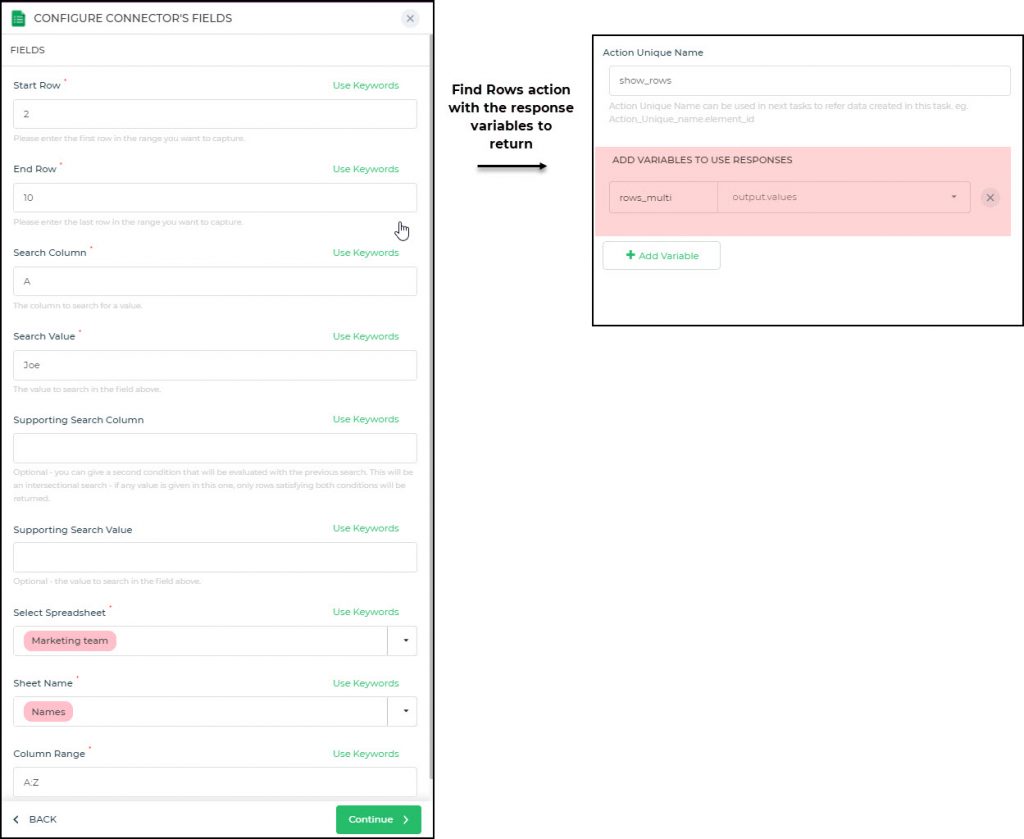Click the Action Unique Name field showing show_rows
The height and width of the screenshot is (839, 1024).
coord(807,79)
